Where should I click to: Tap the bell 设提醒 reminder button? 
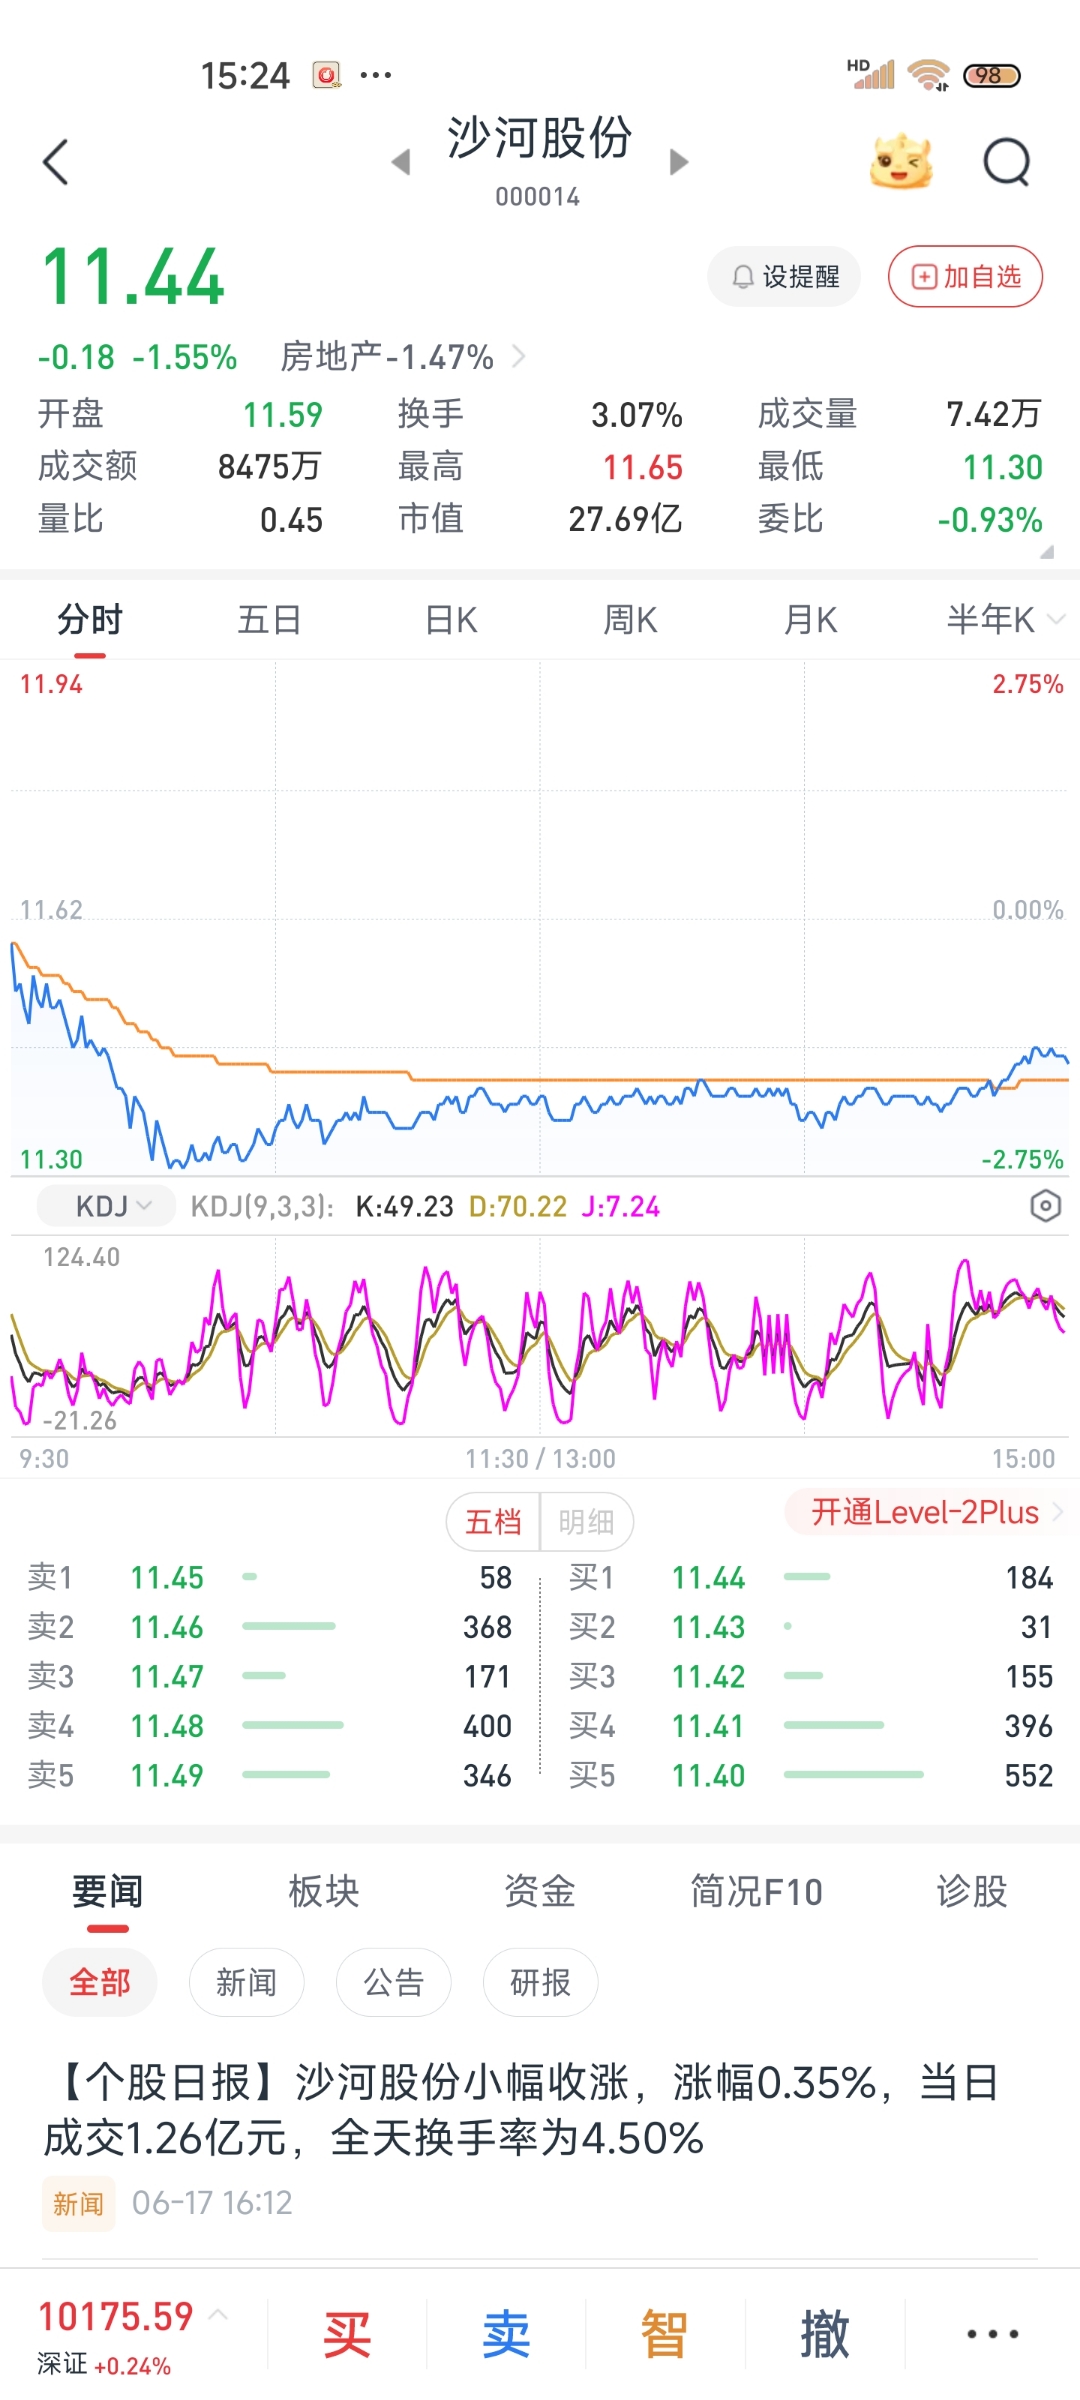[784, 277]
